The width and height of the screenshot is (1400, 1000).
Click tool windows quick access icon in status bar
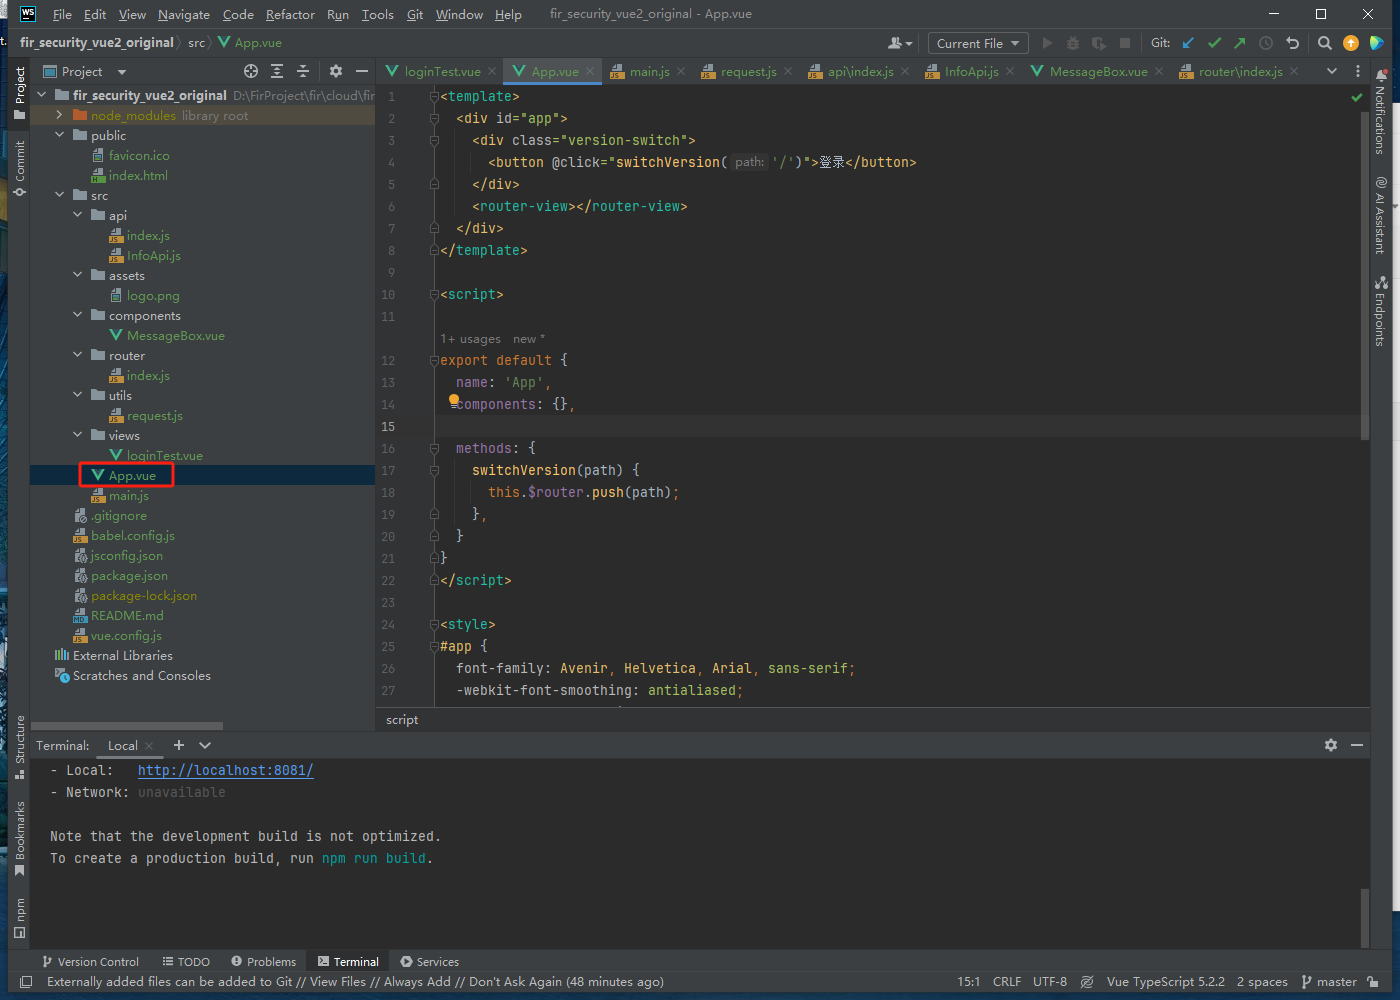coord(26,982)
